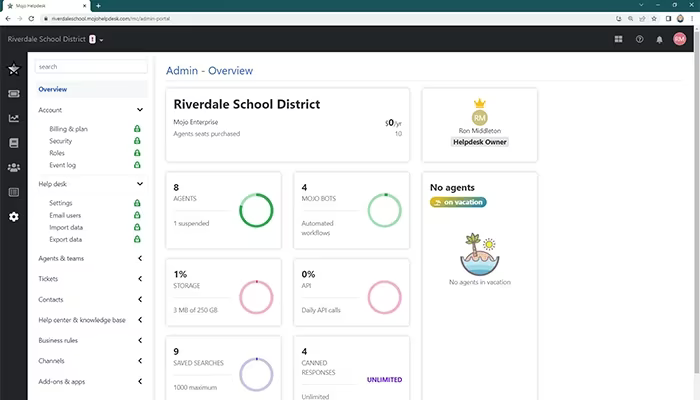Open the knowledge base book icon
Viewport: 700px width, 400px height.
pos(14,143)
